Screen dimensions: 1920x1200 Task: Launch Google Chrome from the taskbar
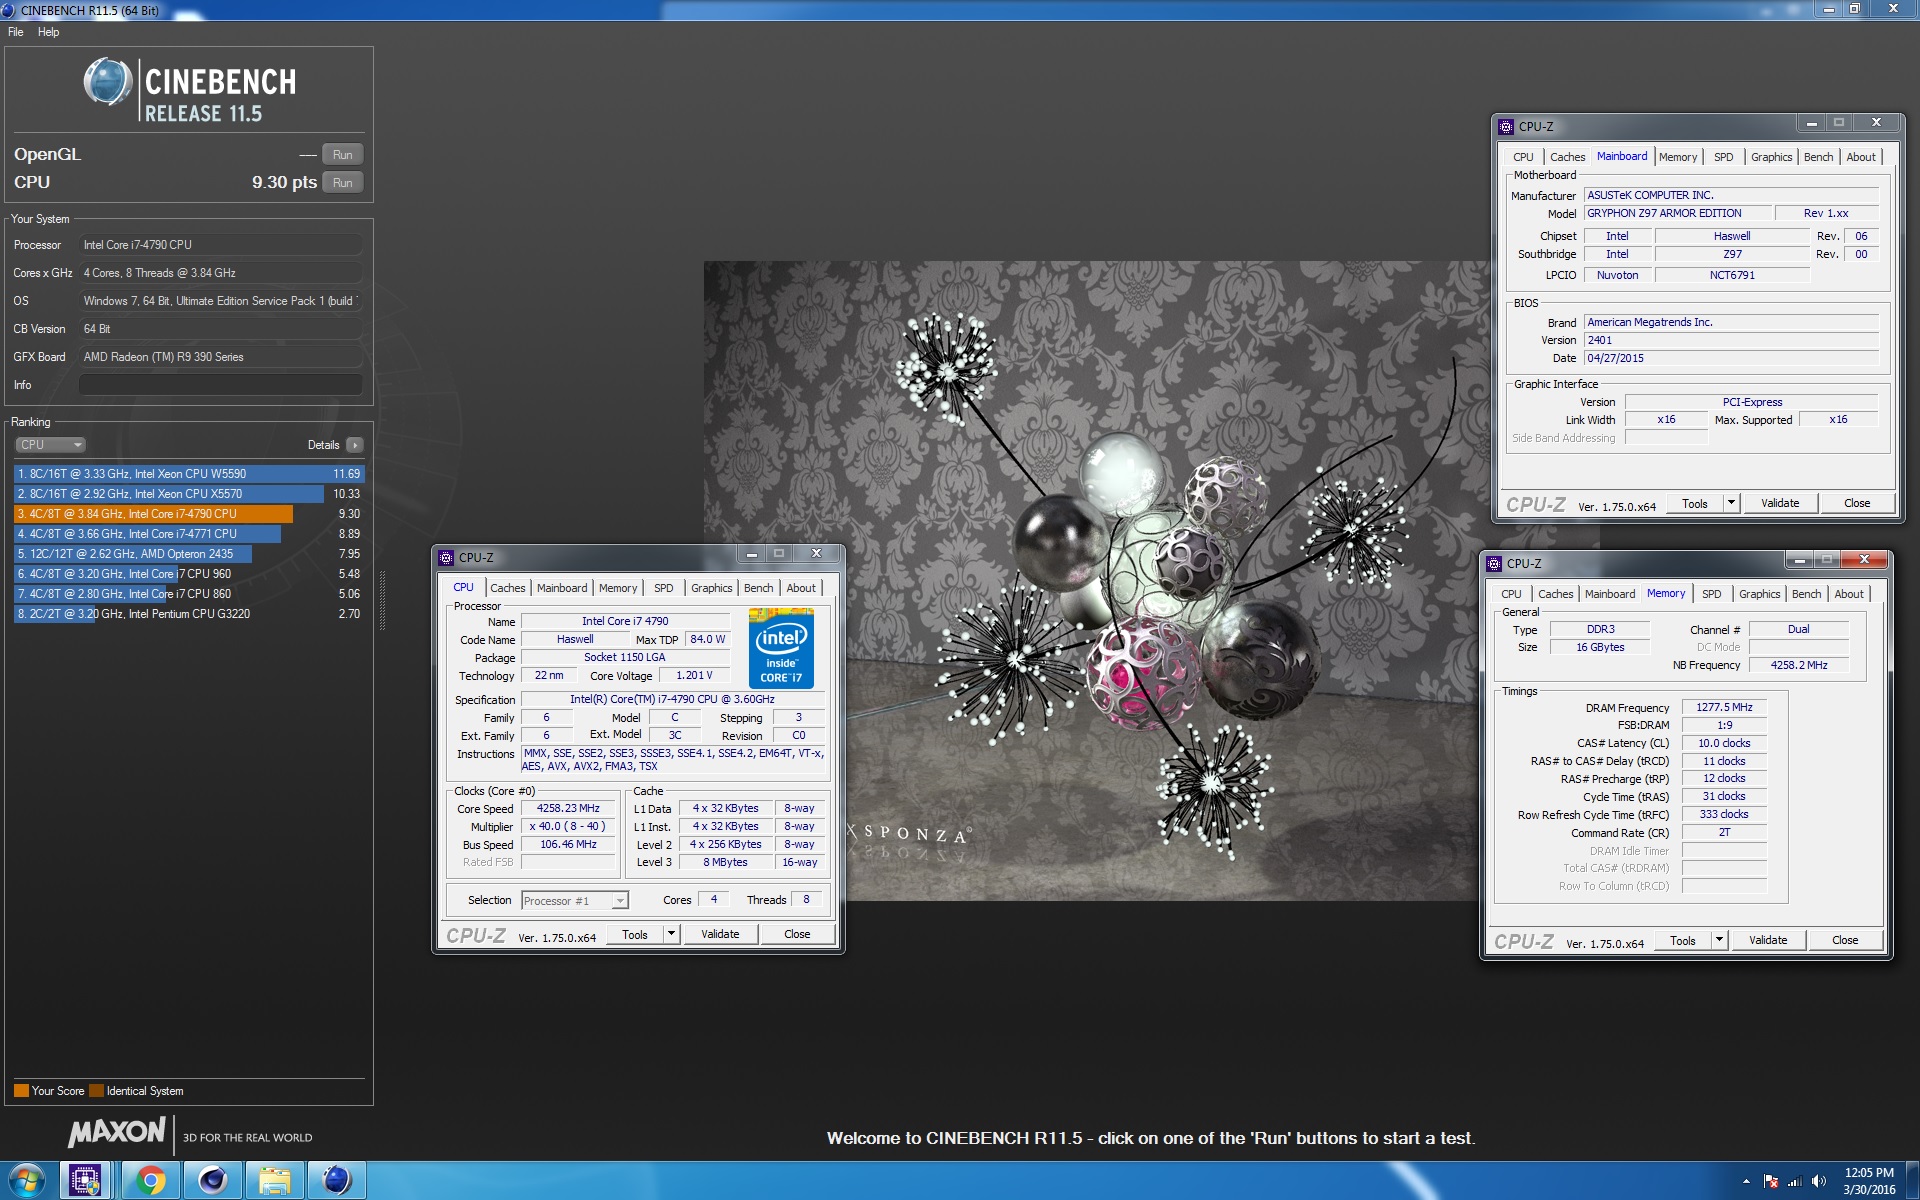pyautogui.click(x=150, y=1181)
